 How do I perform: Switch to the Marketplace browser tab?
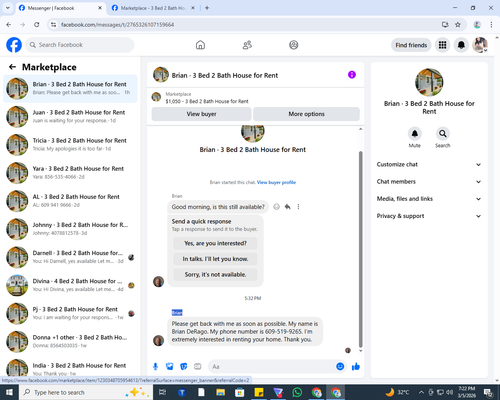153,8
